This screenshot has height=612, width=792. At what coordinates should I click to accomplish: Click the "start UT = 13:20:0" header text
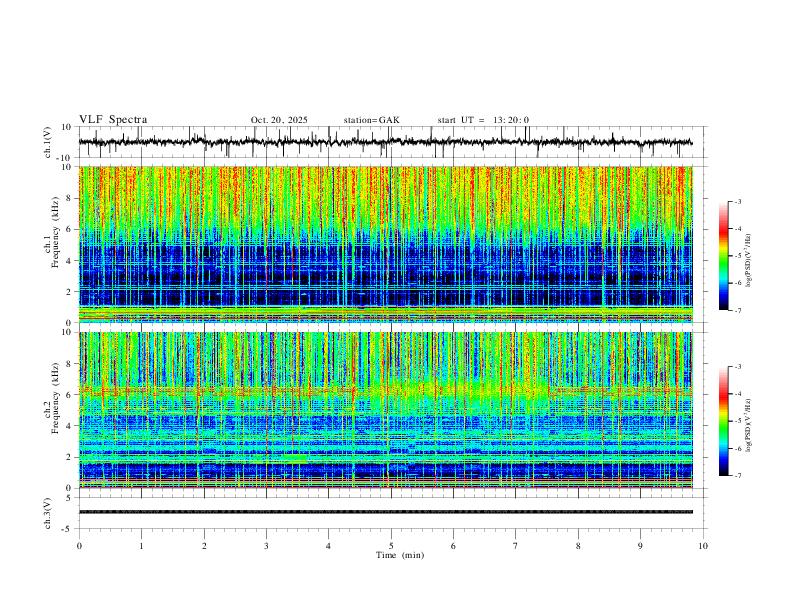(483, 120)
